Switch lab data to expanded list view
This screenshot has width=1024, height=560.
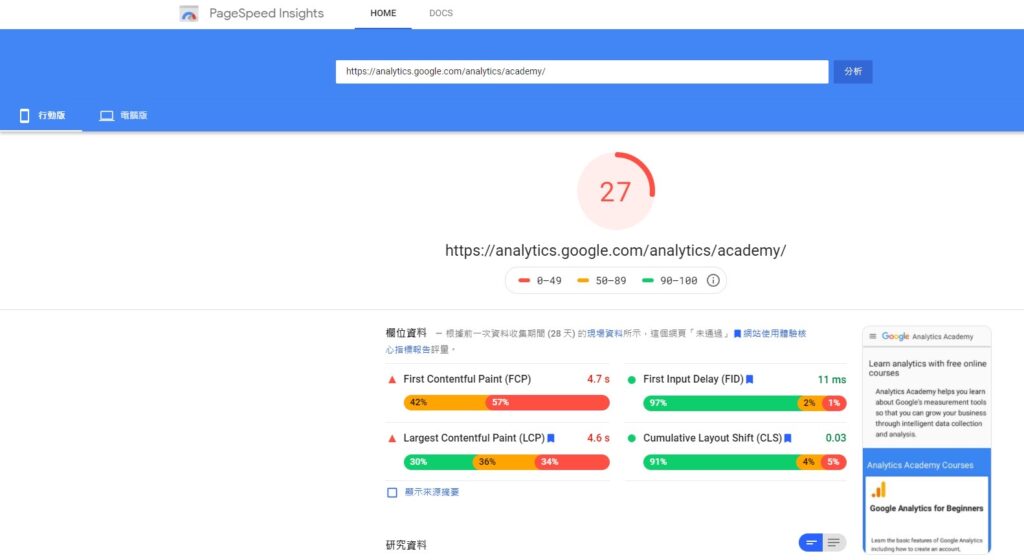click(834, 543)
